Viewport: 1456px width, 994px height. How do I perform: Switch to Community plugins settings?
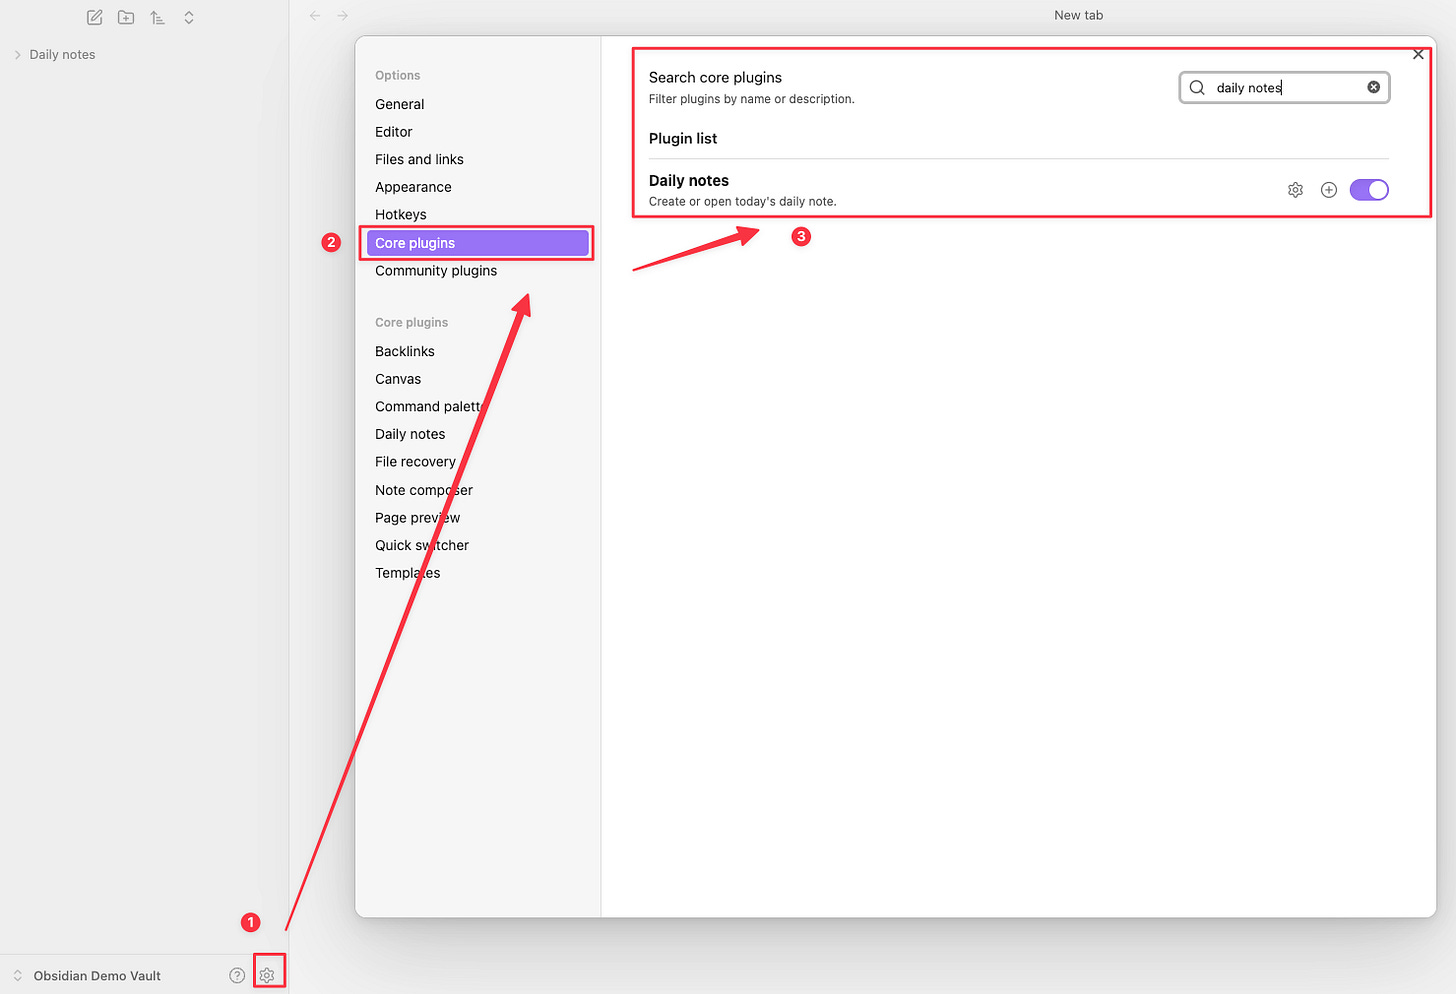(436, 270)
